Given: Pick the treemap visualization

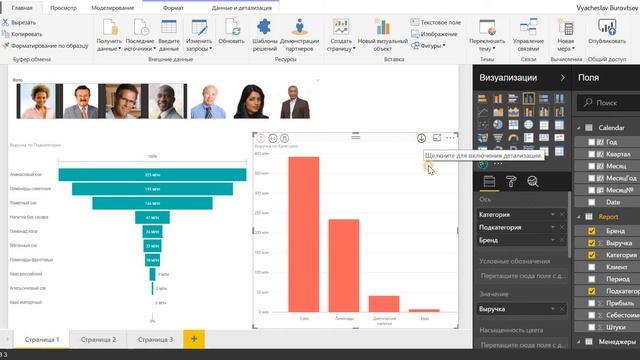Looking at the screenshot, I should (513, 124).
